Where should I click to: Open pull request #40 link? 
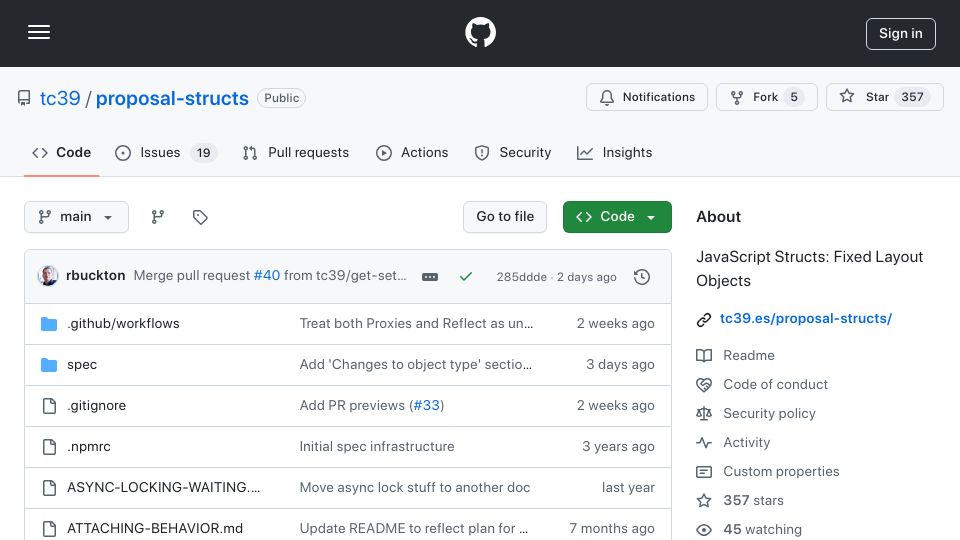click(x=267, y=276)
